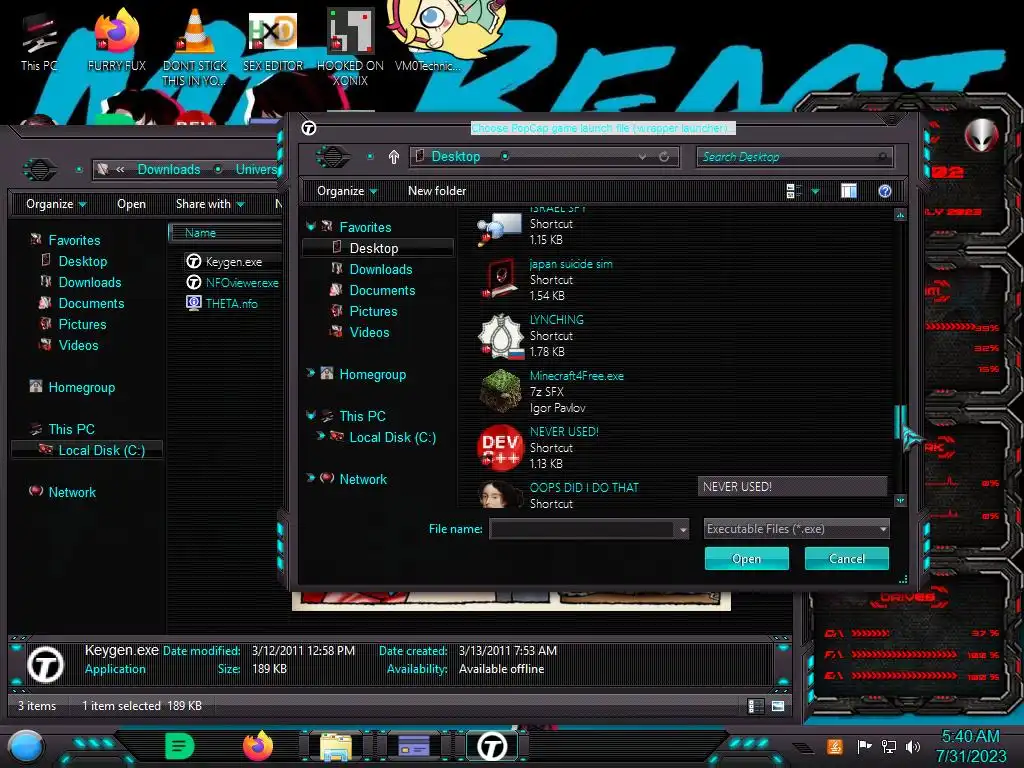Open the SEX EDITOR HxD desktop shortcut
Image resolution: width=1024 pixels, height=768 pixels.
(273, 42)
